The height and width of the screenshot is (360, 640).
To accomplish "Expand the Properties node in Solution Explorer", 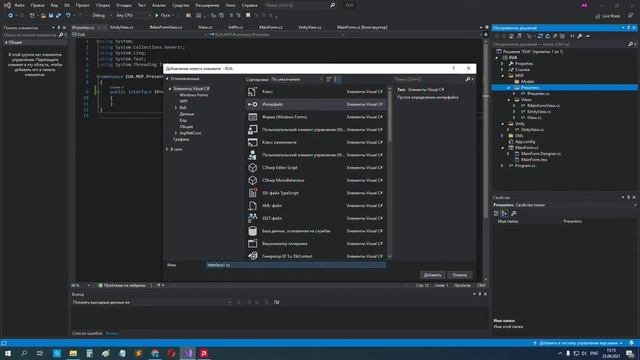I will [x=502, y=64].
